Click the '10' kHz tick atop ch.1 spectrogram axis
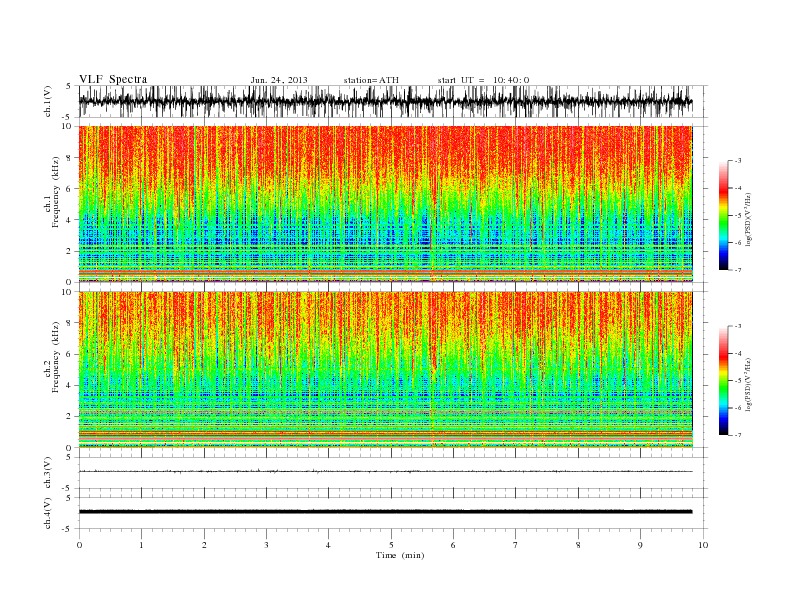 click(x=67, y=126)
